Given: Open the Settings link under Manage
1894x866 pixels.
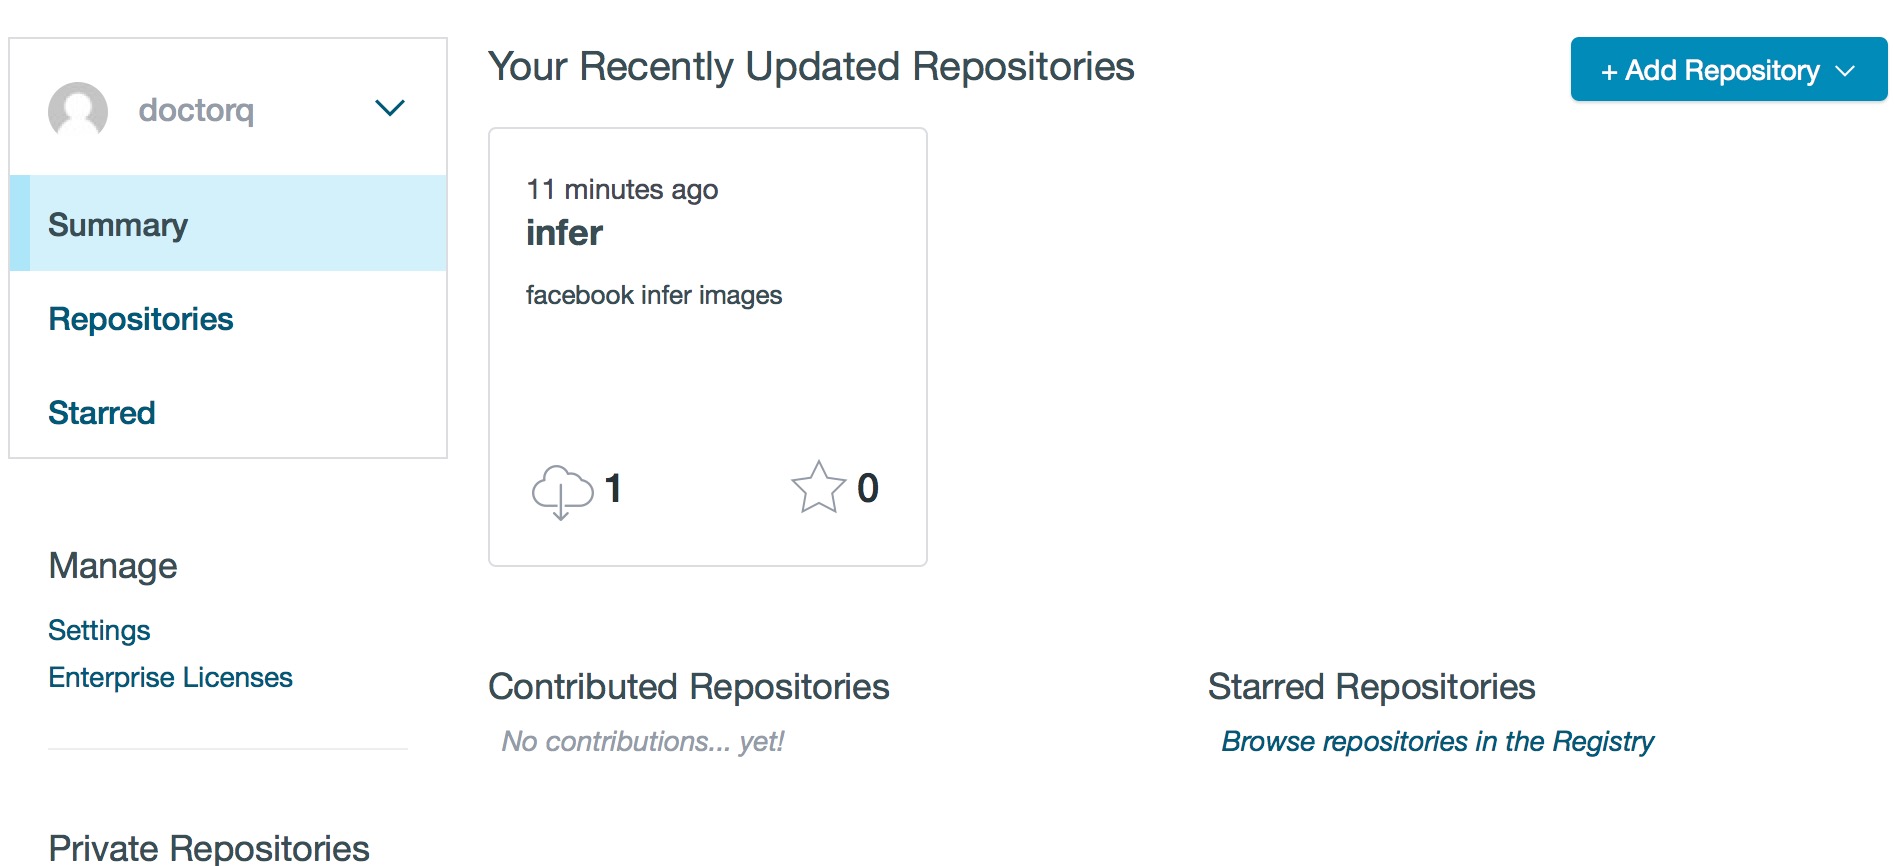Looking at the screenshot, I should 99,630.
